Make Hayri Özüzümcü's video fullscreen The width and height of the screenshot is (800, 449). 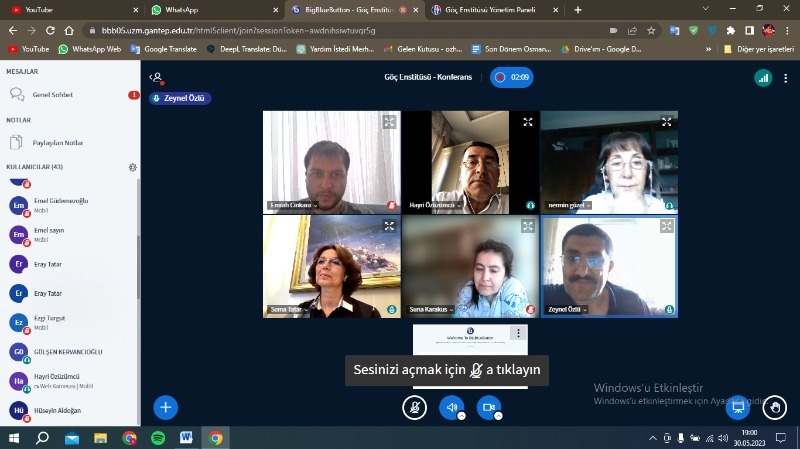click(x=528, y=122)
